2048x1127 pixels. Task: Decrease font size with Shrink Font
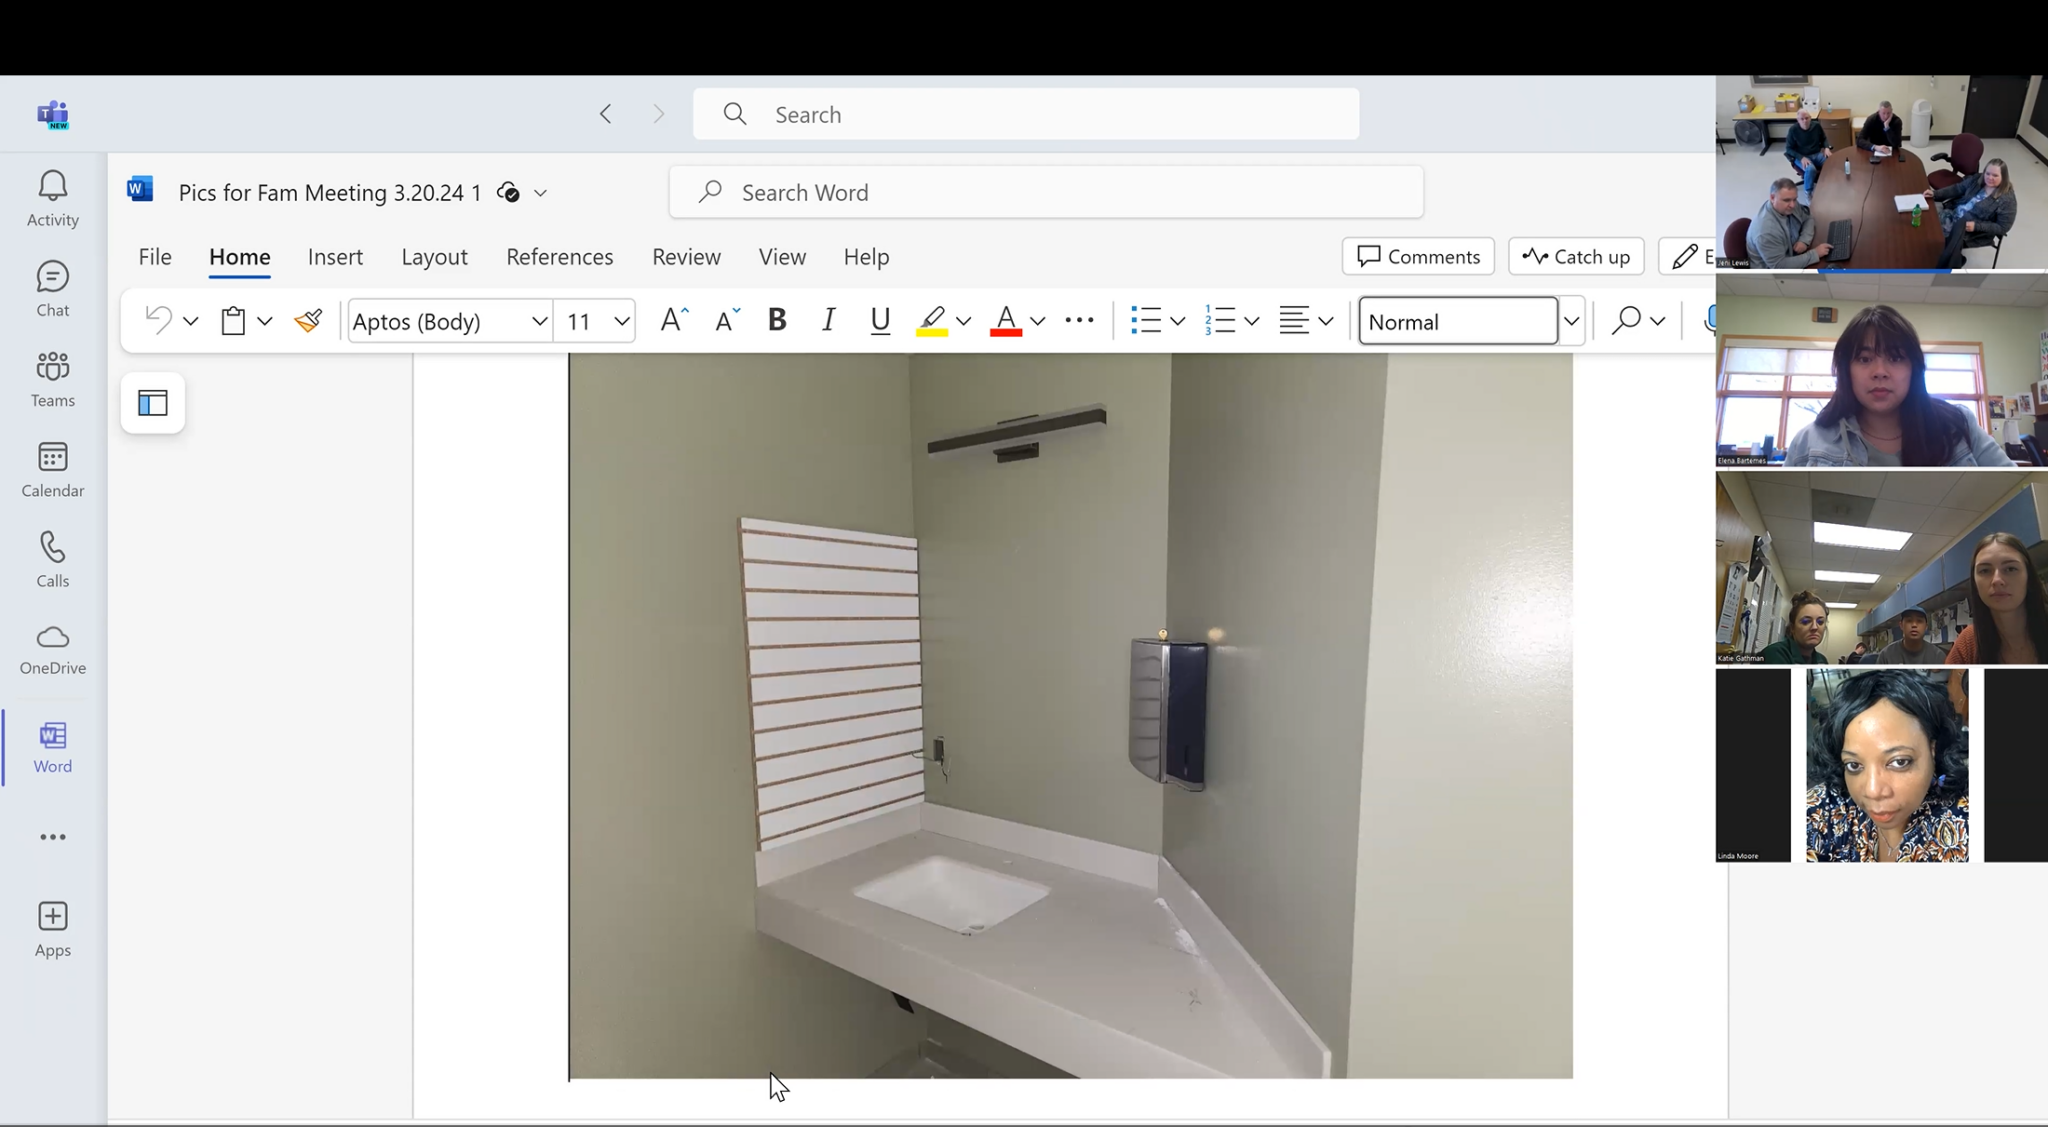coord(727,320)
